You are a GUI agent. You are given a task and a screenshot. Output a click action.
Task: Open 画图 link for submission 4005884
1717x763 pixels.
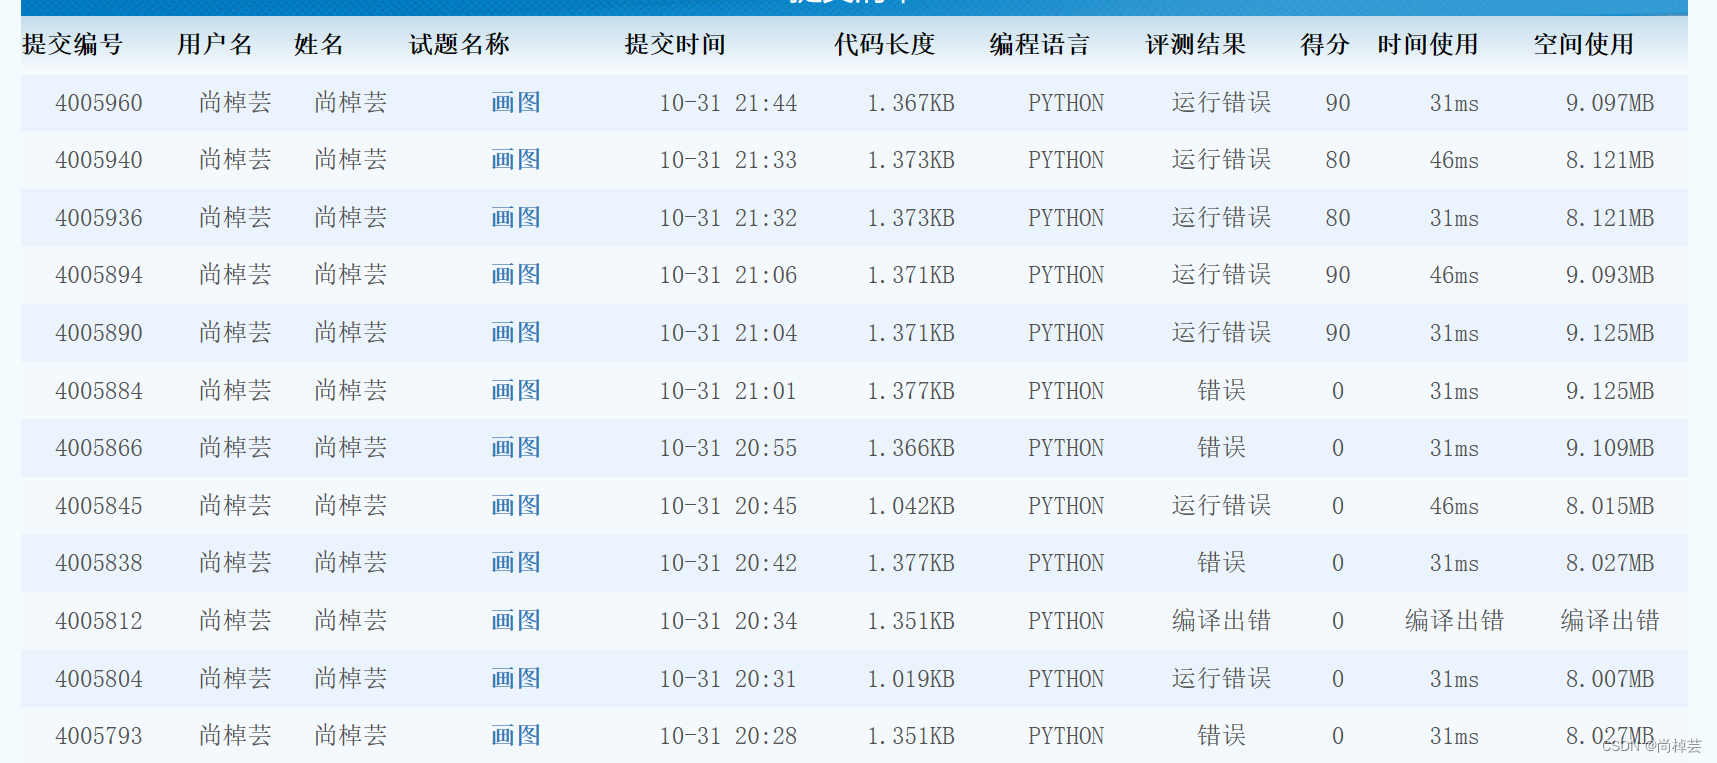(516, 391)
